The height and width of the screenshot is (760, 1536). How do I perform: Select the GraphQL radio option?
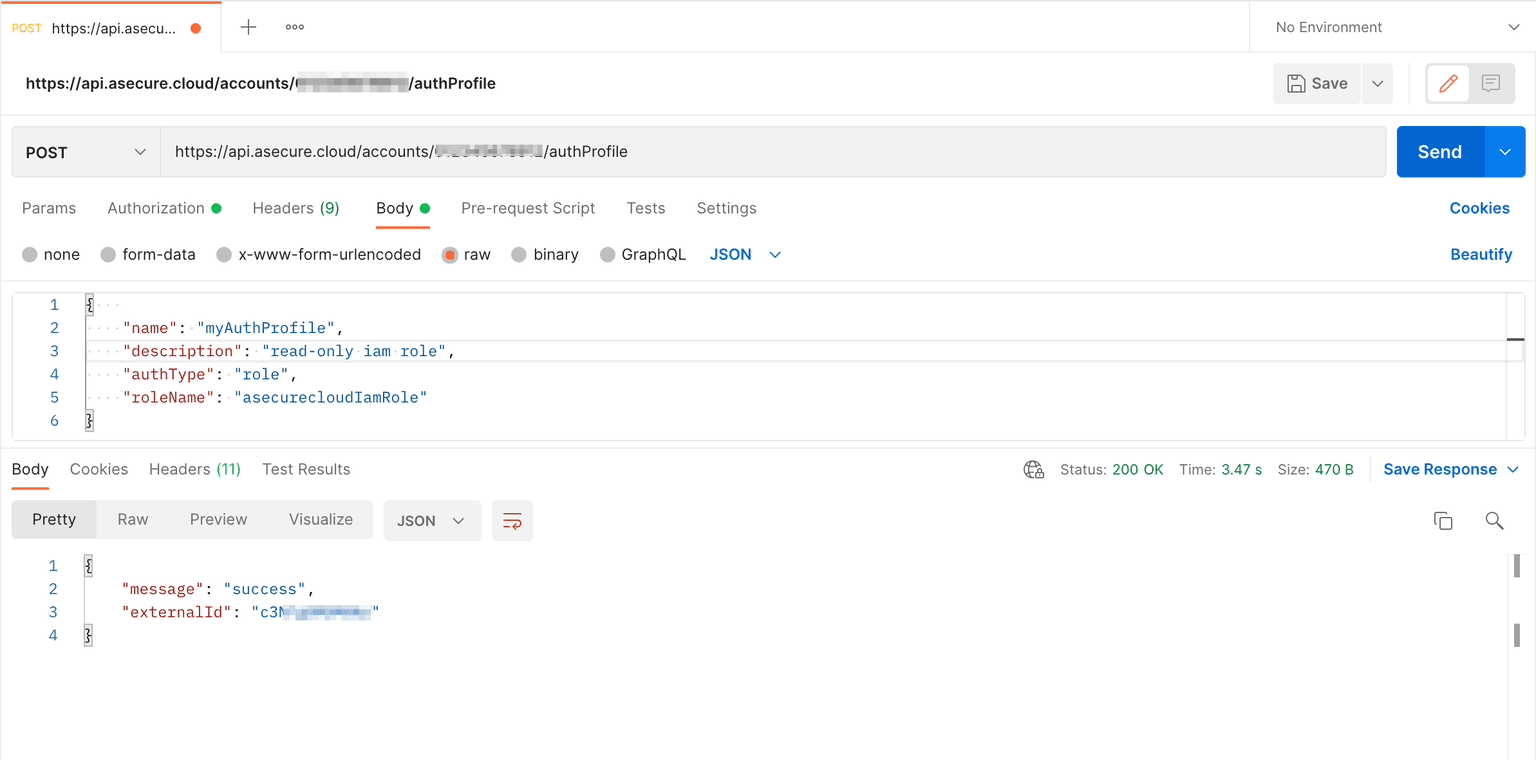[x=607, y=255]
